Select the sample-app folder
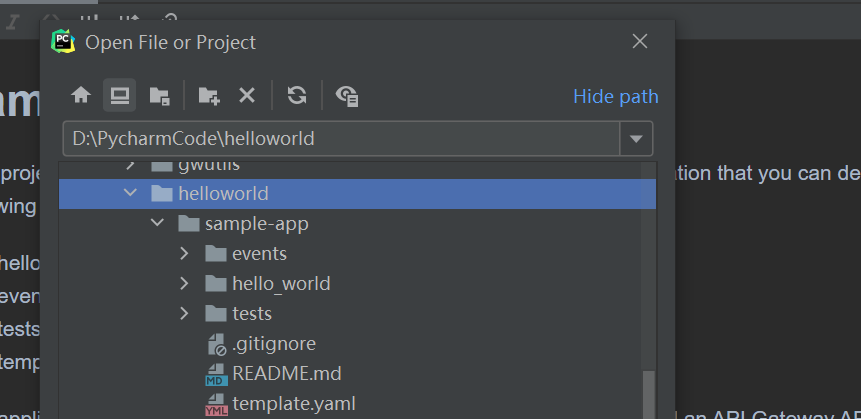 [x=256, y=224]
